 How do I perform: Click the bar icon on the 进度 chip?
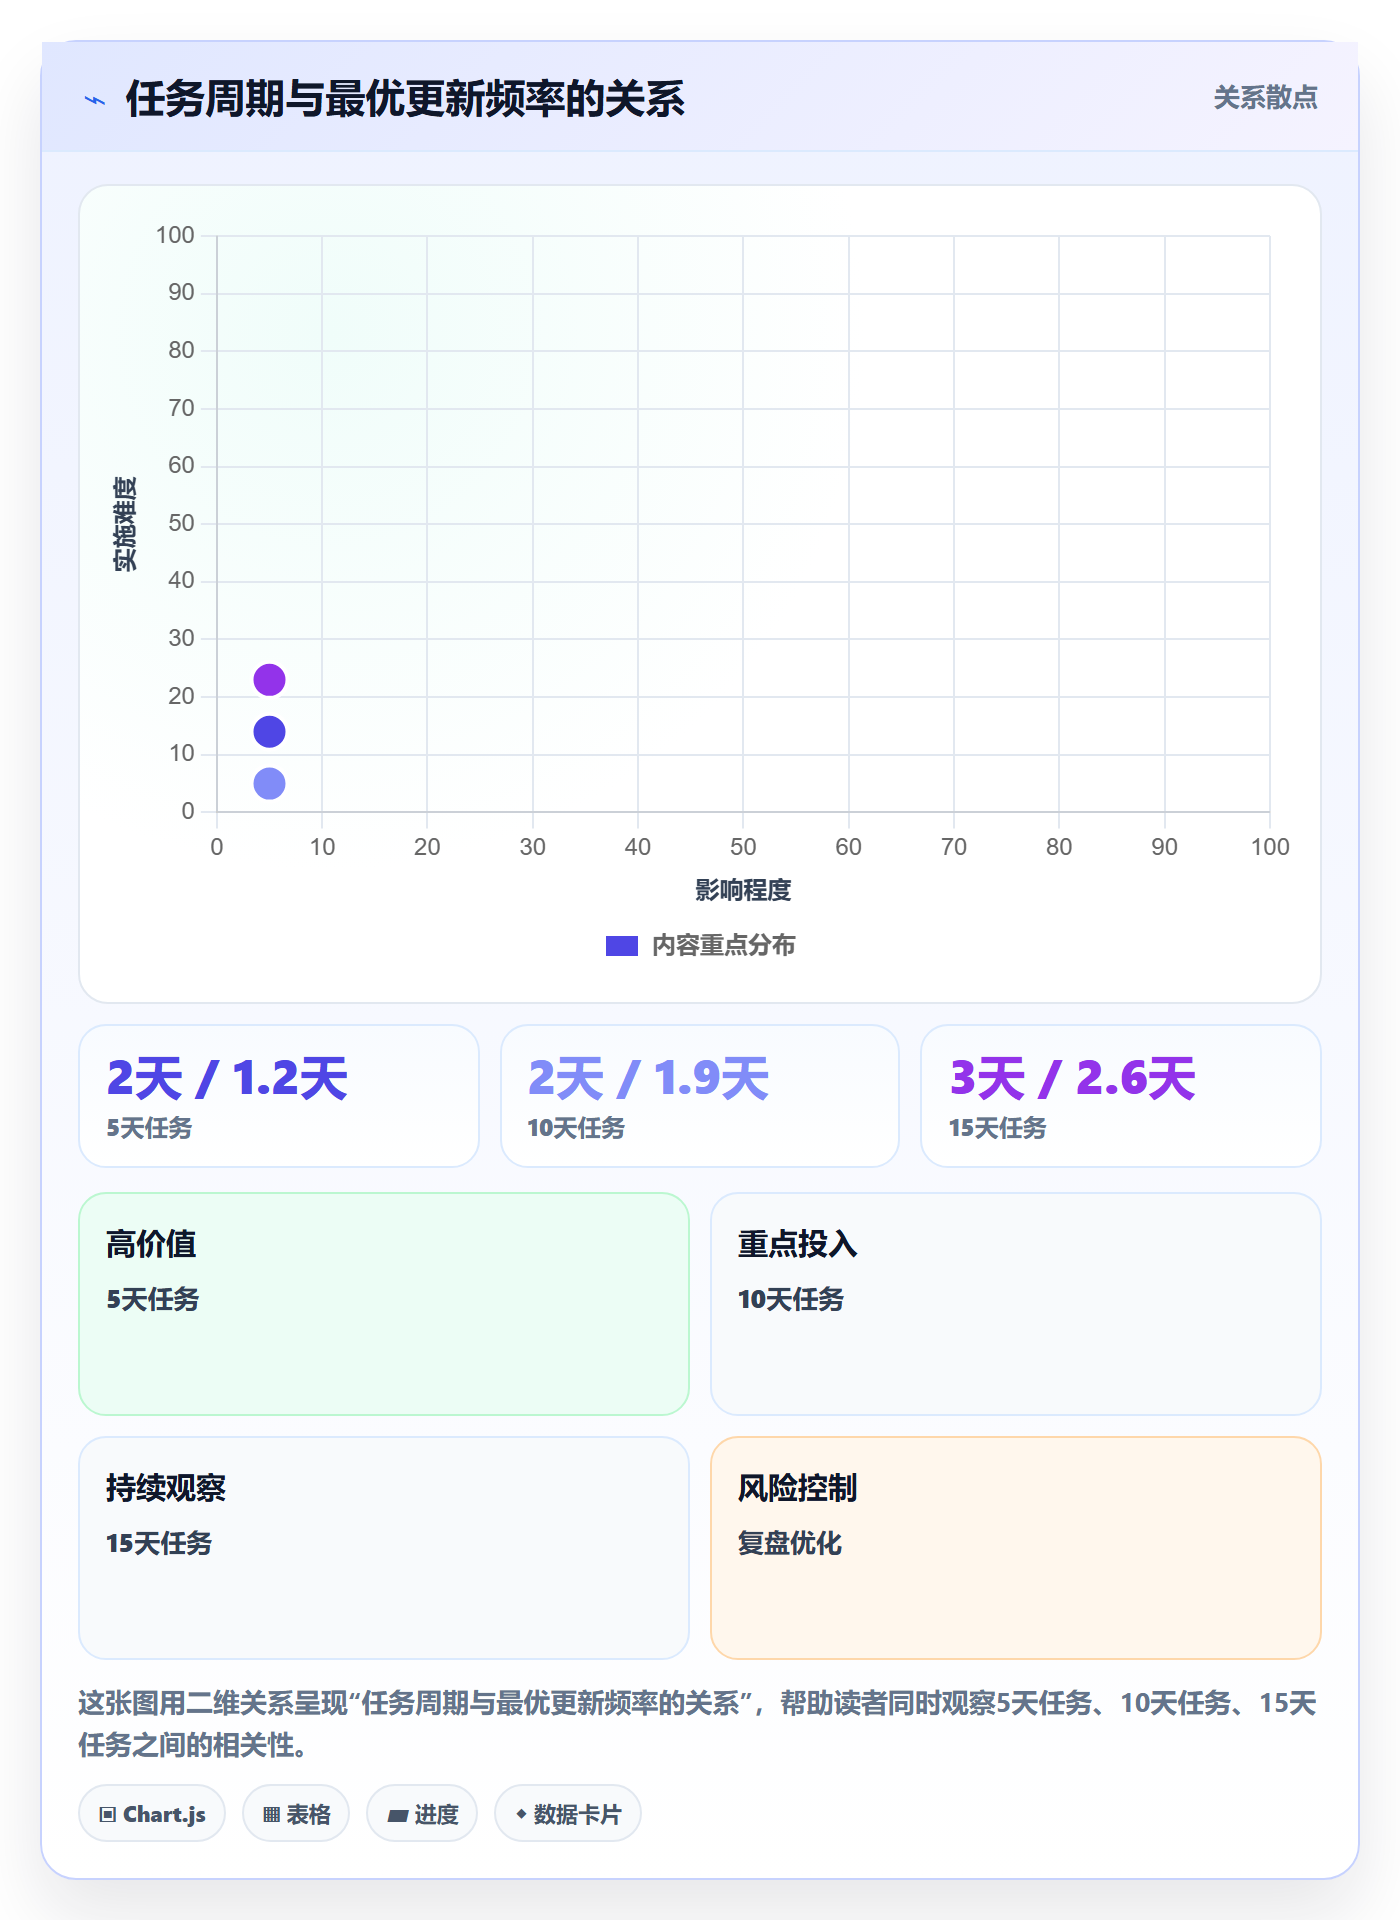(397, 1816)
